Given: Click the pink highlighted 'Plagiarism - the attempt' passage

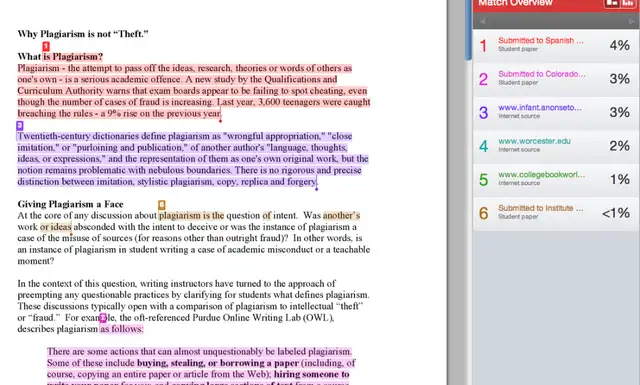Looking at the screenshot, I should click(x=194, y=91).
